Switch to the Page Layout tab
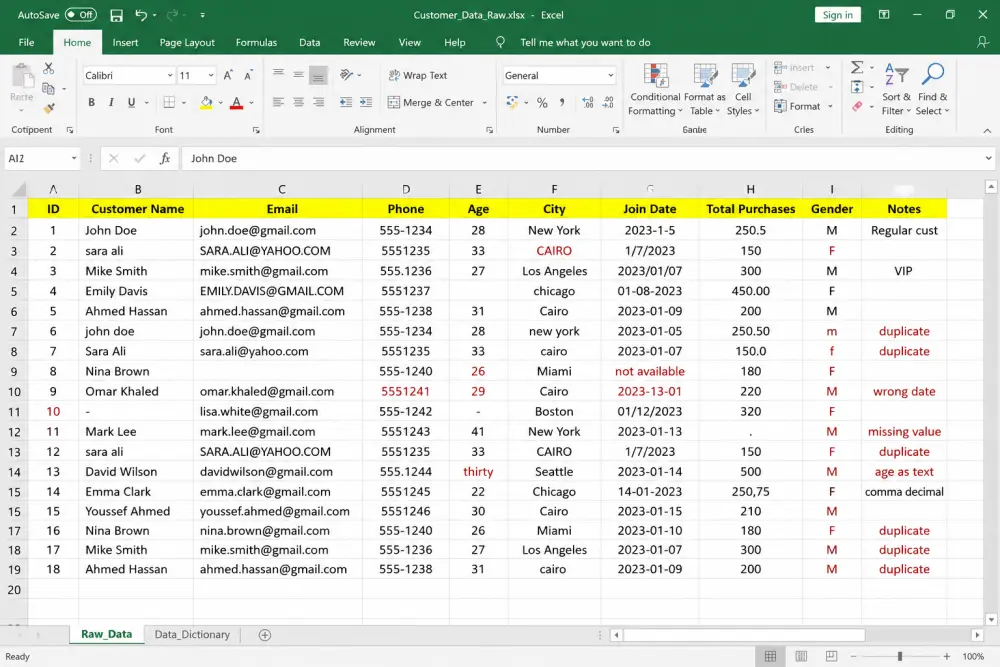This screenshot has height=667, width=1000. click(187, 43)
